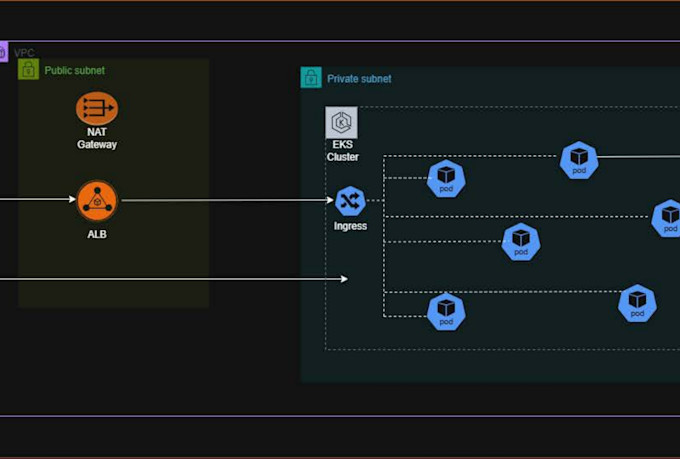
Task: Click the 'Public subnet' label
Action: [75, 70]
